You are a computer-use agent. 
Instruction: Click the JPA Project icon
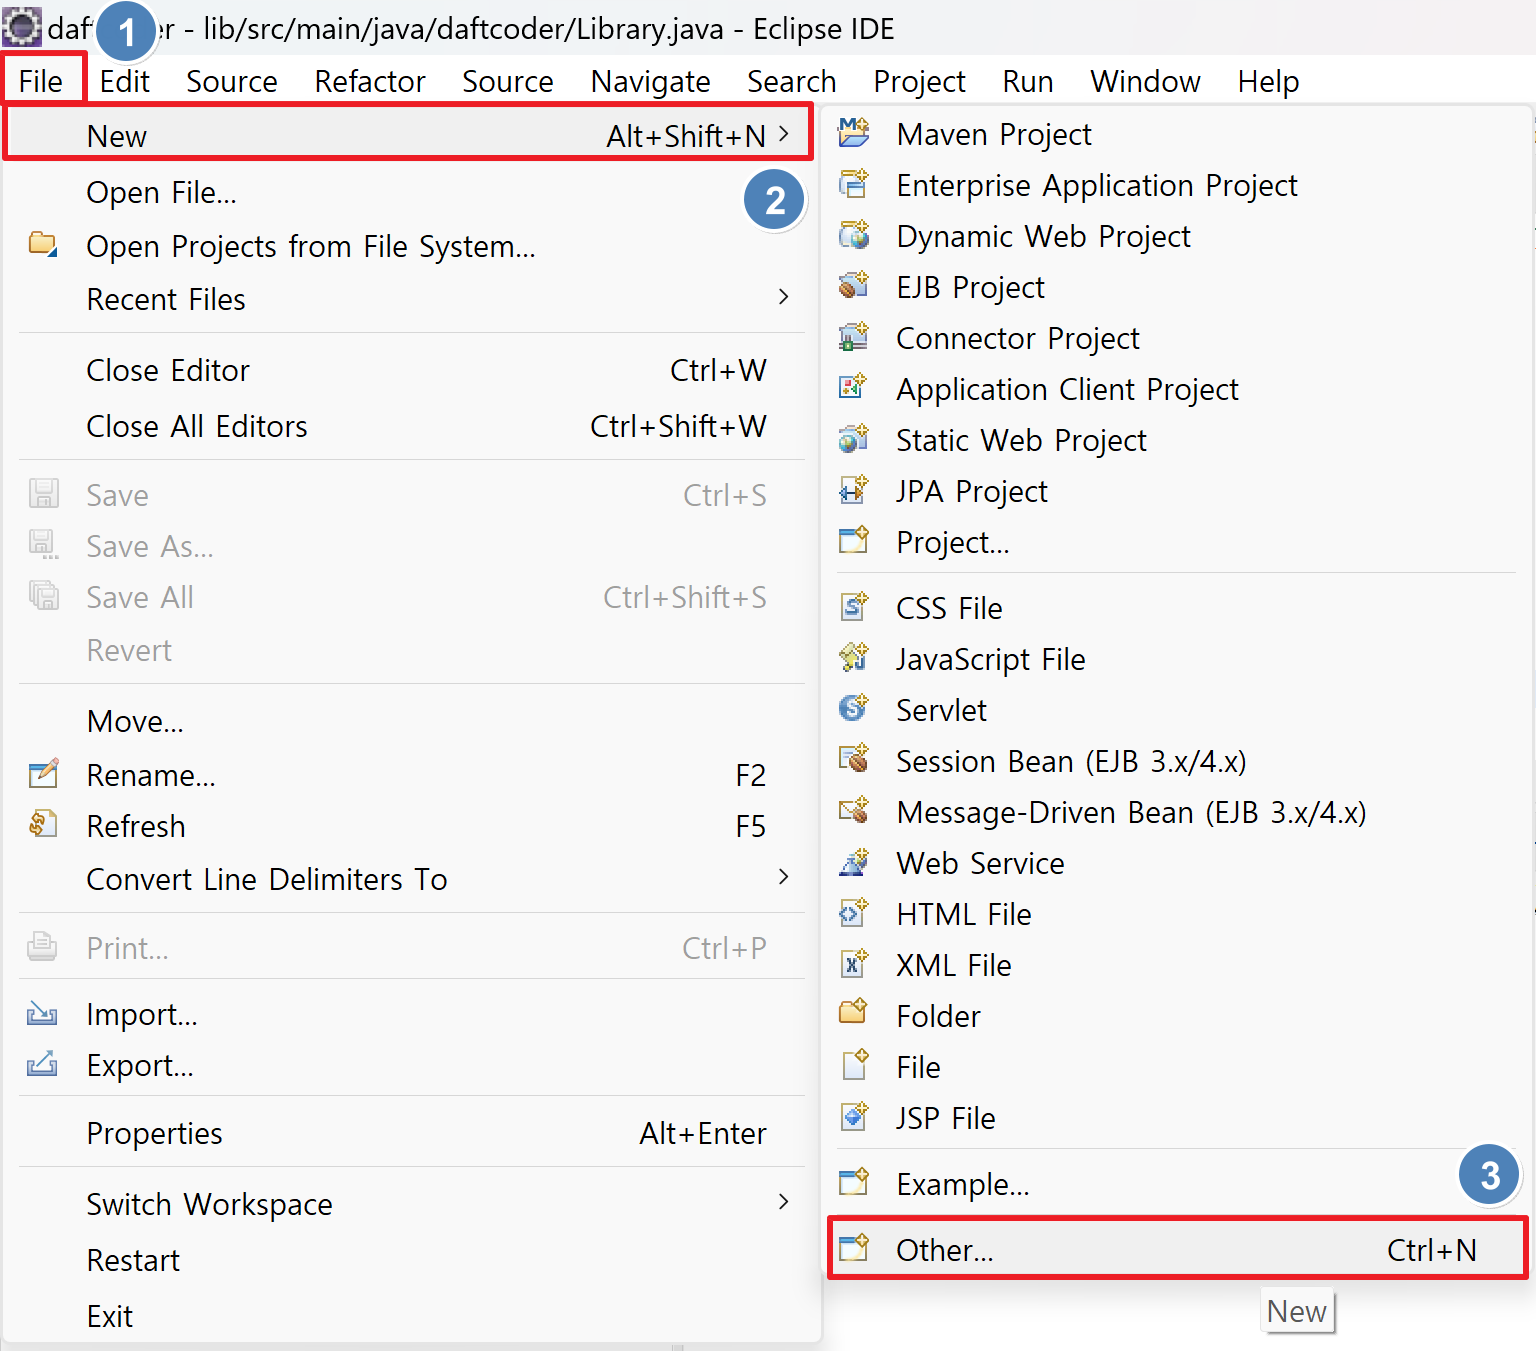click(854, 490)
